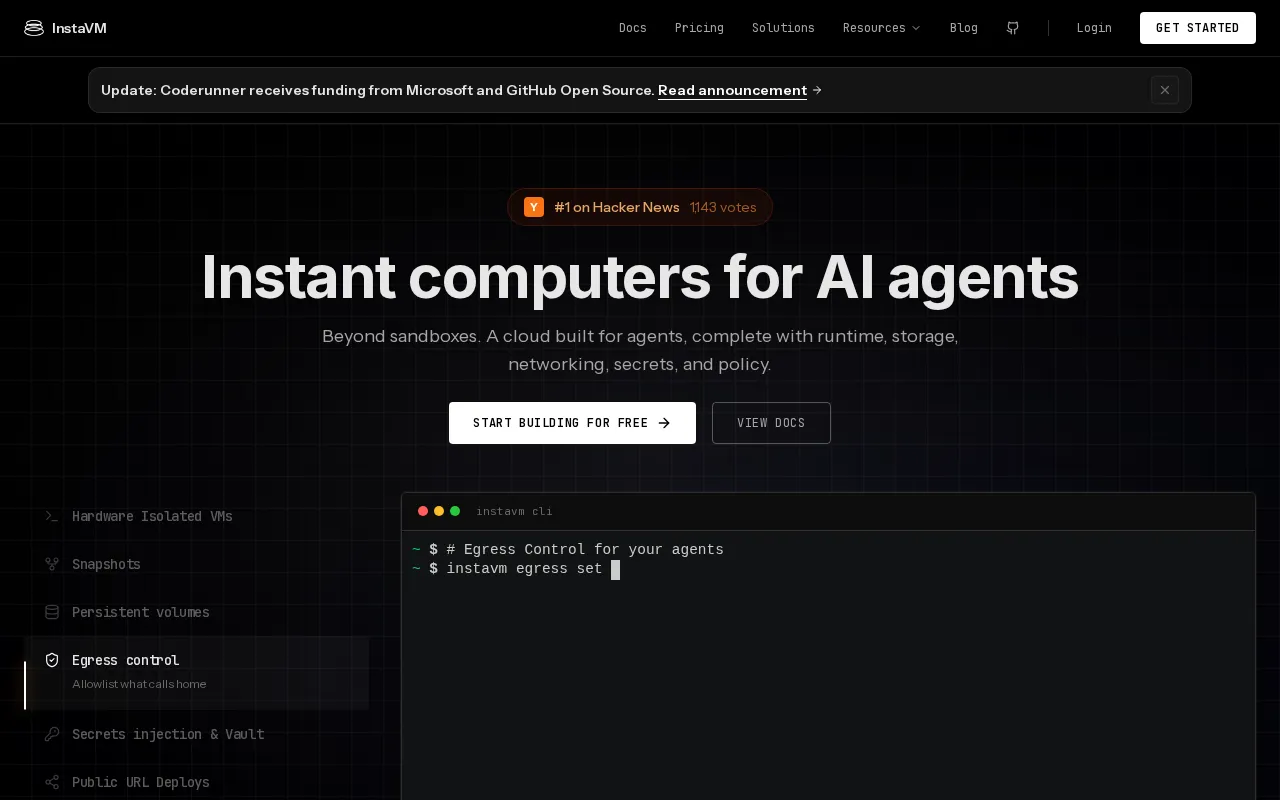The image size is (1280, 800).
Task: Click the shield icon beside Egress control
Action: [52, 660]
